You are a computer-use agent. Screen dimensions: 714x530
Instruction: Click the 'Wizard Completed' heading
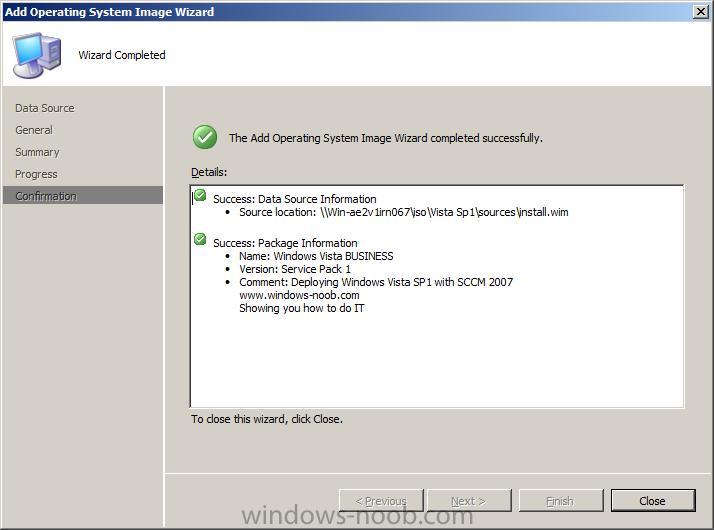pos(122,55)
